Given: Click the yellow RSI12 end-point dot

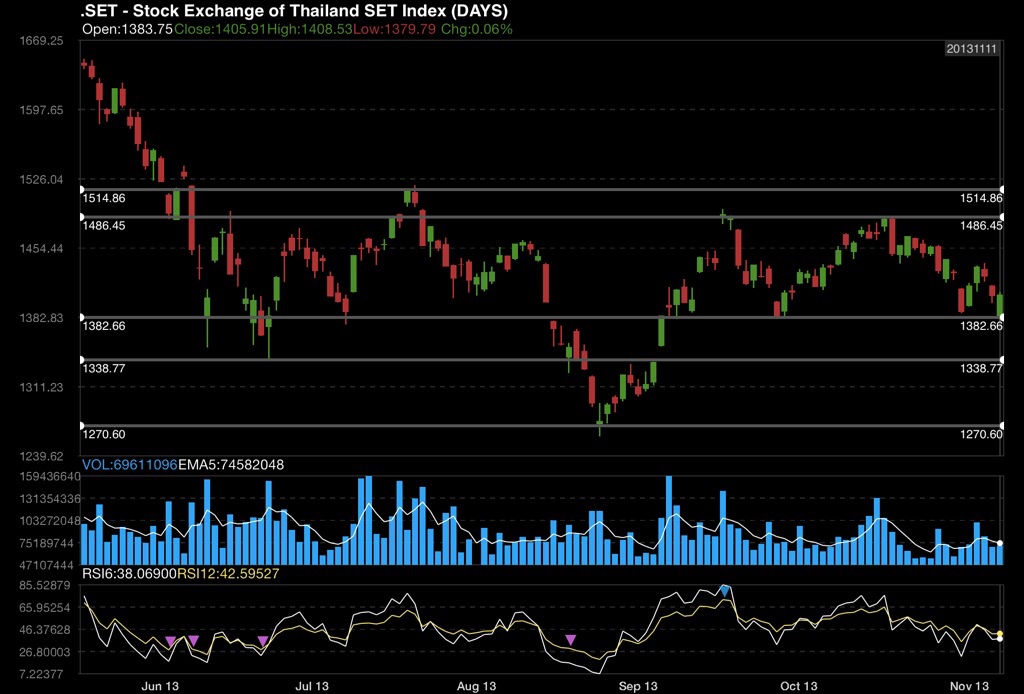Looking at the screenshot, I should pos(1000,633).
